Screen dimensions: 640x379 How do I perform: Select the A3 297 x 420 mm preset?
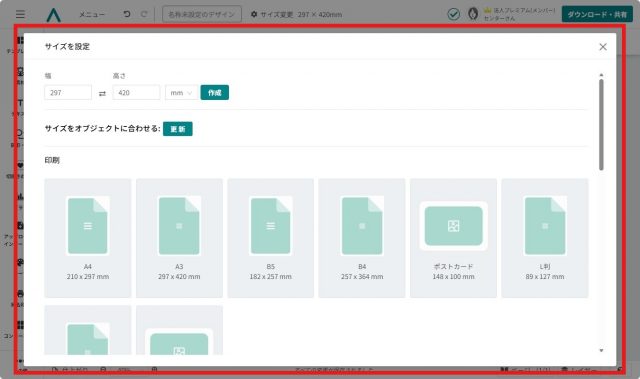pos(179,238)
